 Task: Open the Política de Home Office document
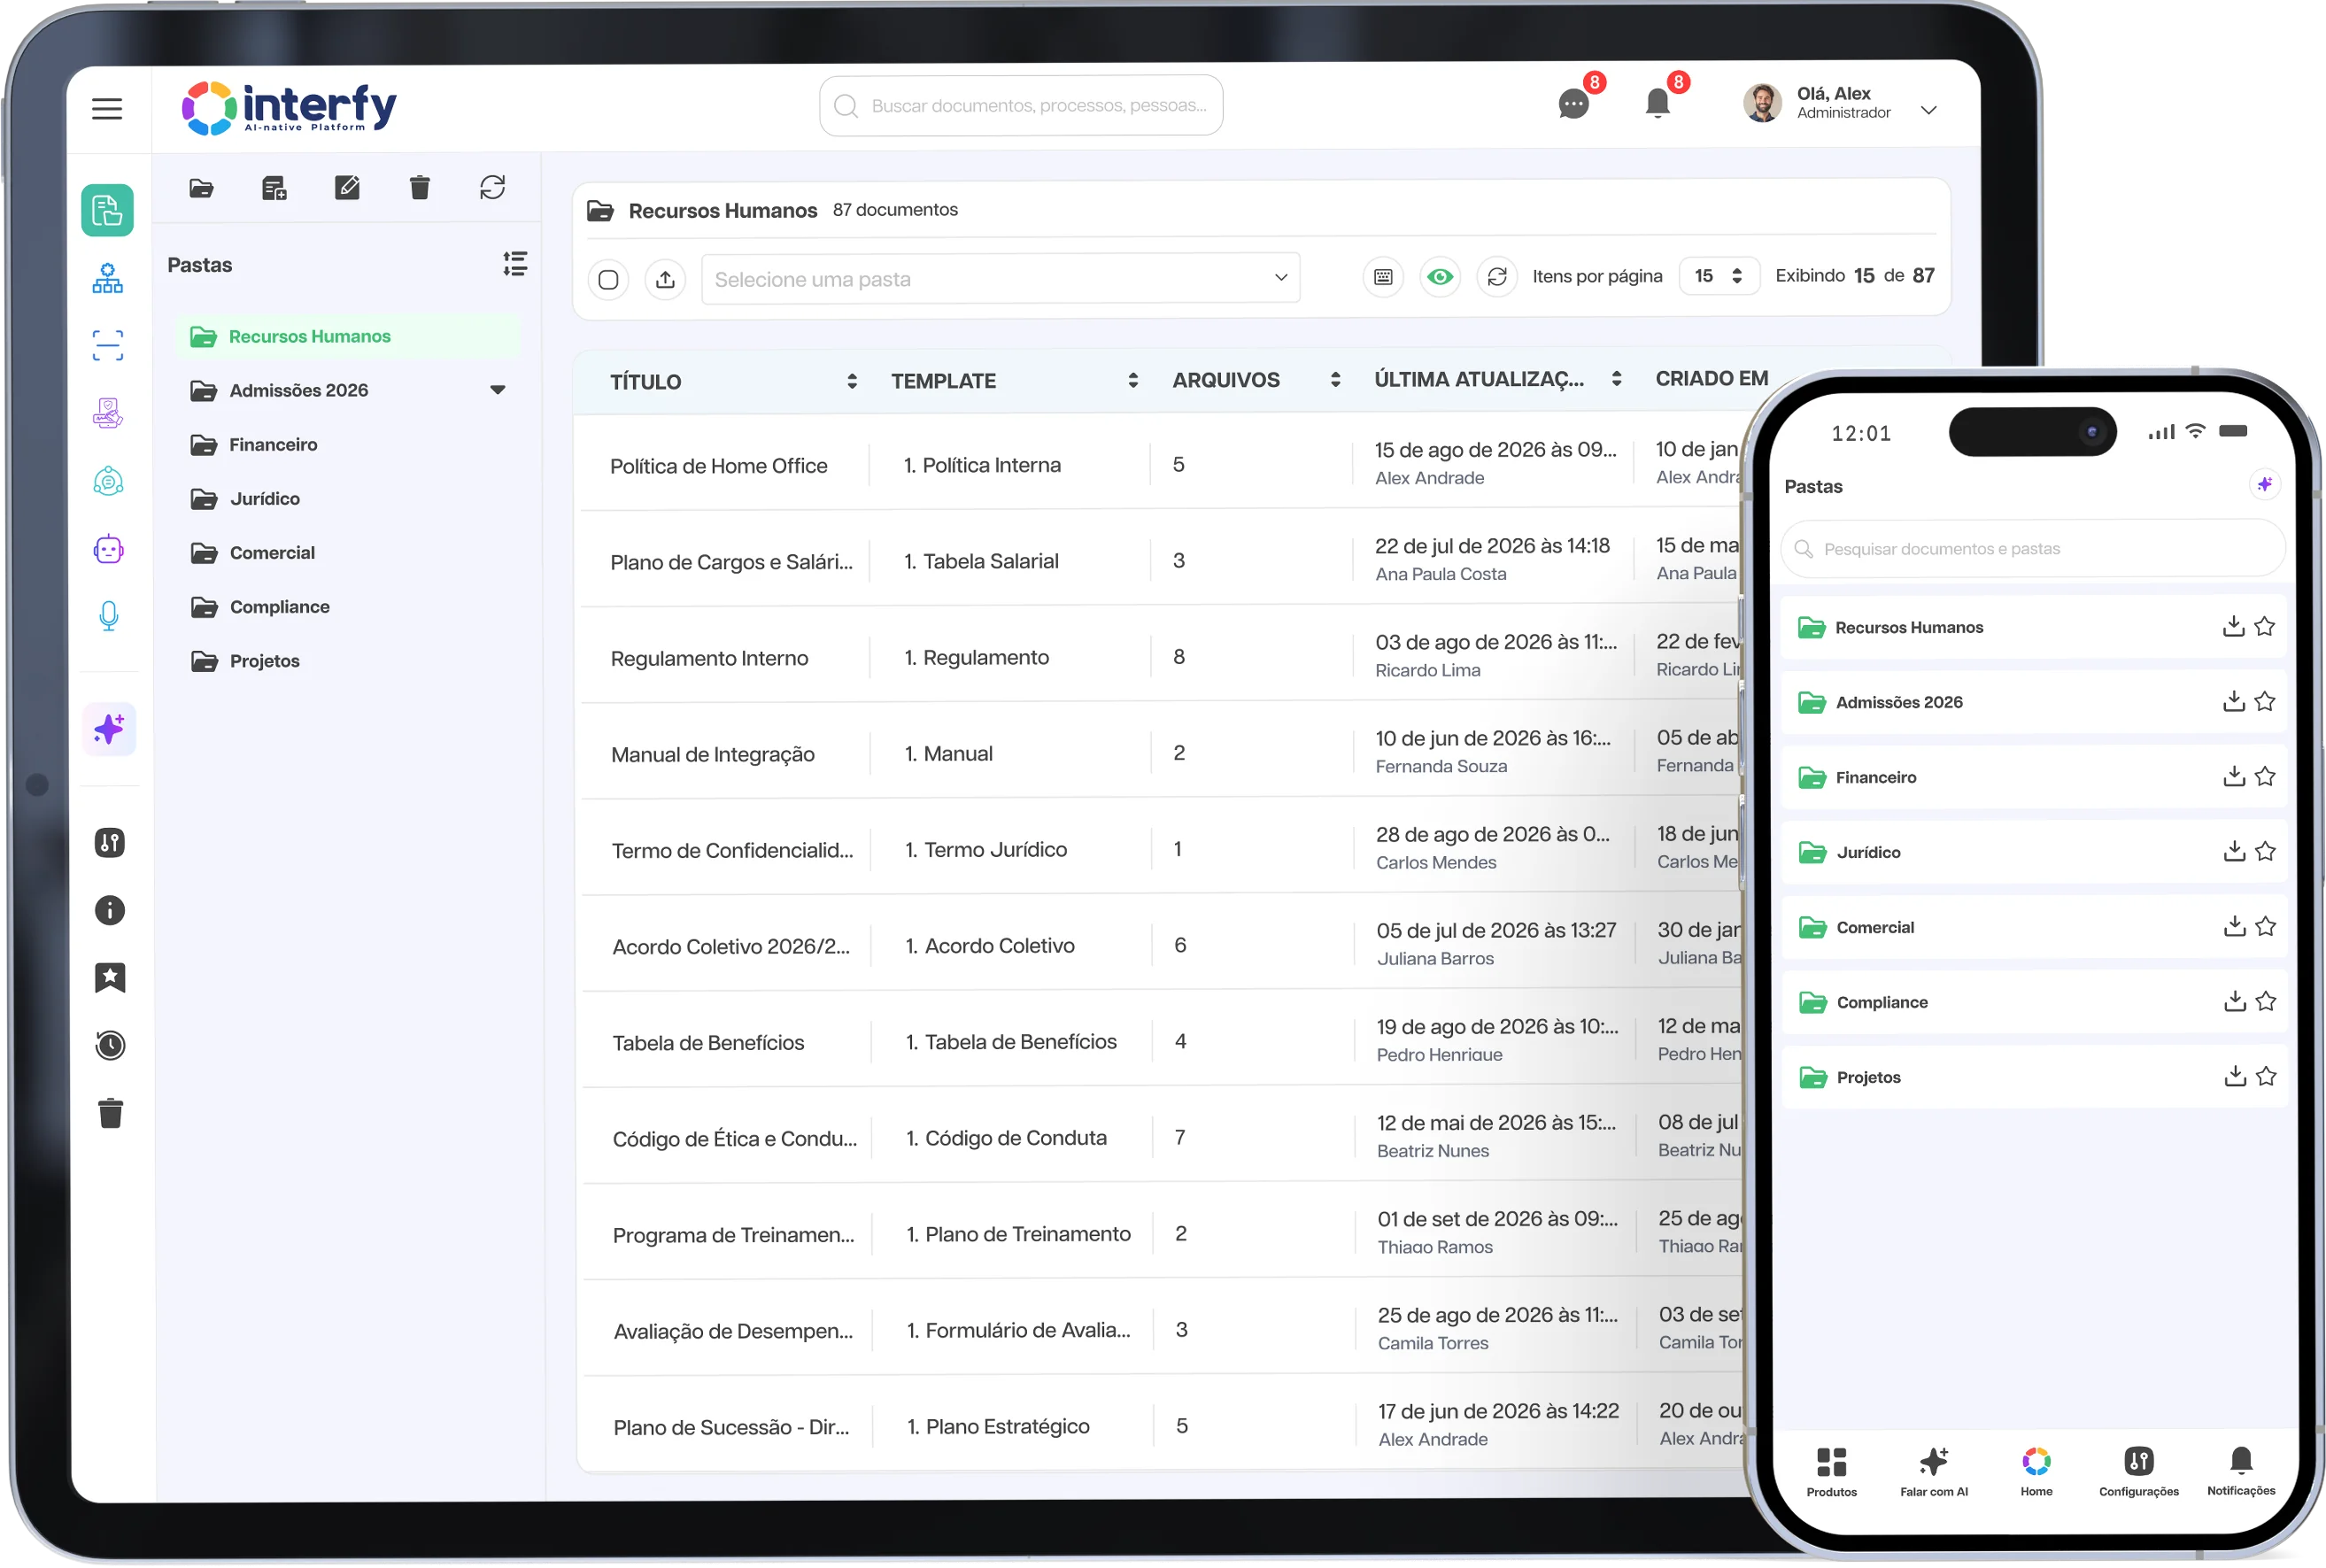[x=719, y=466]
